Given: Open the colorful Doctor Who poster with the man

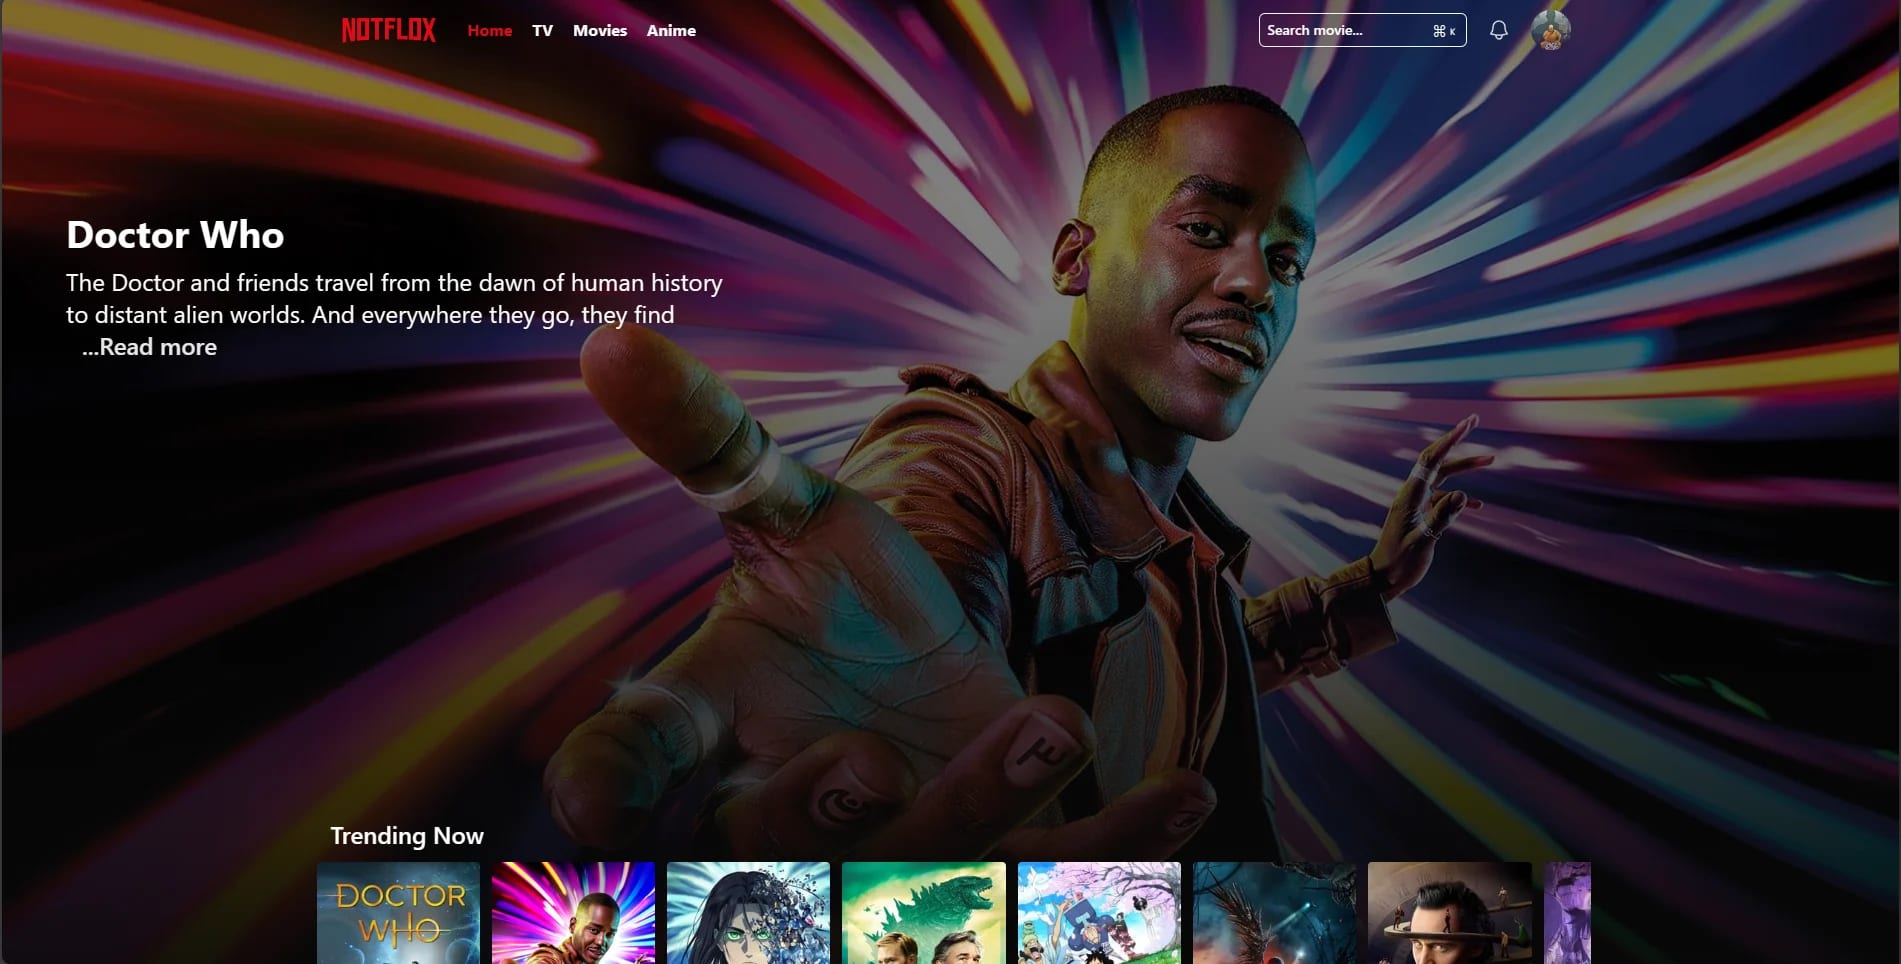Looking at the screenshot, I should tap(573, 913).
